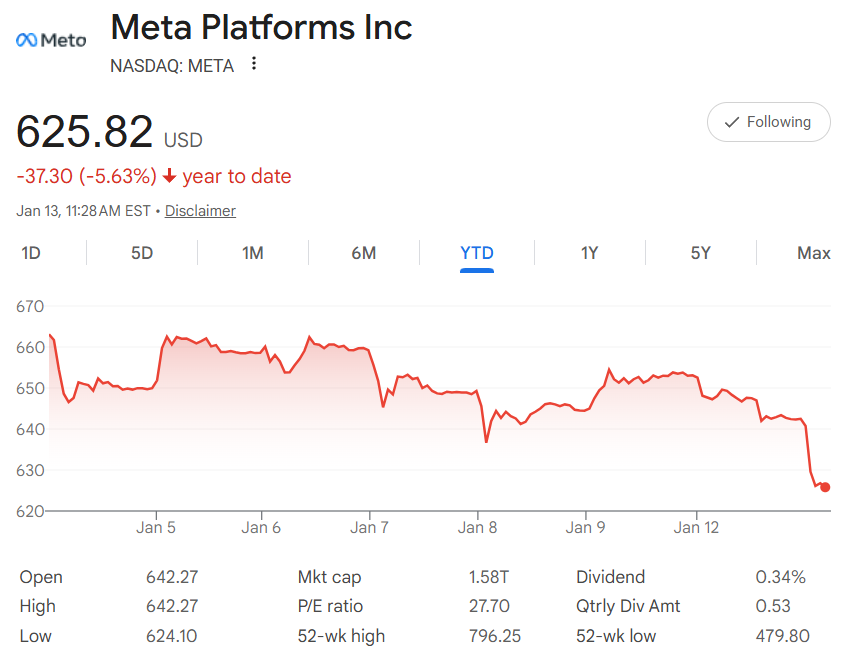Switch to the 1D chart range
Screen dimensions: 842x666
click(31, 253)
